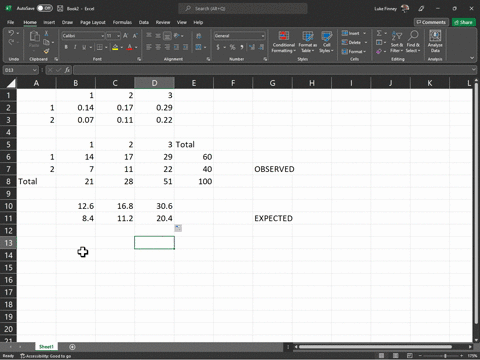Click the Accessibility status icon
This screenshot has width=480, height=360.
click(23, 356)
